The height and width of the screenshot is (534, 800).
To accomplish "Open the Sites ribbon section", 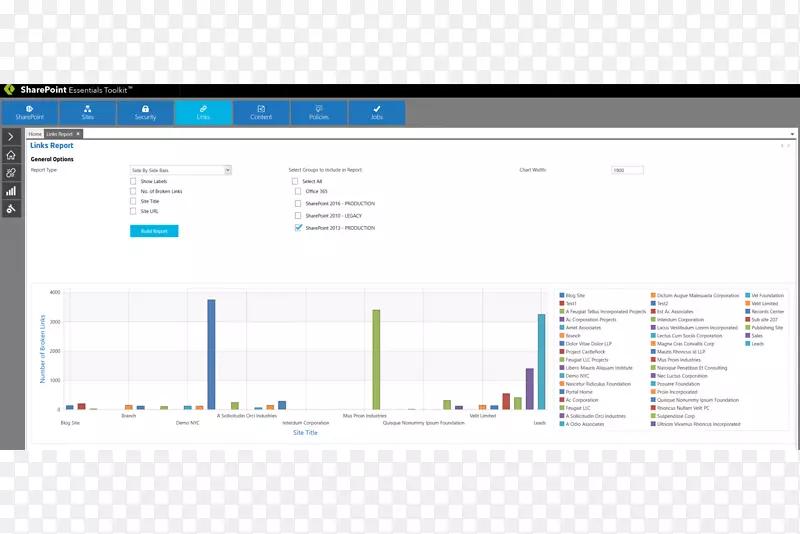I will click(x=88, y=112).
